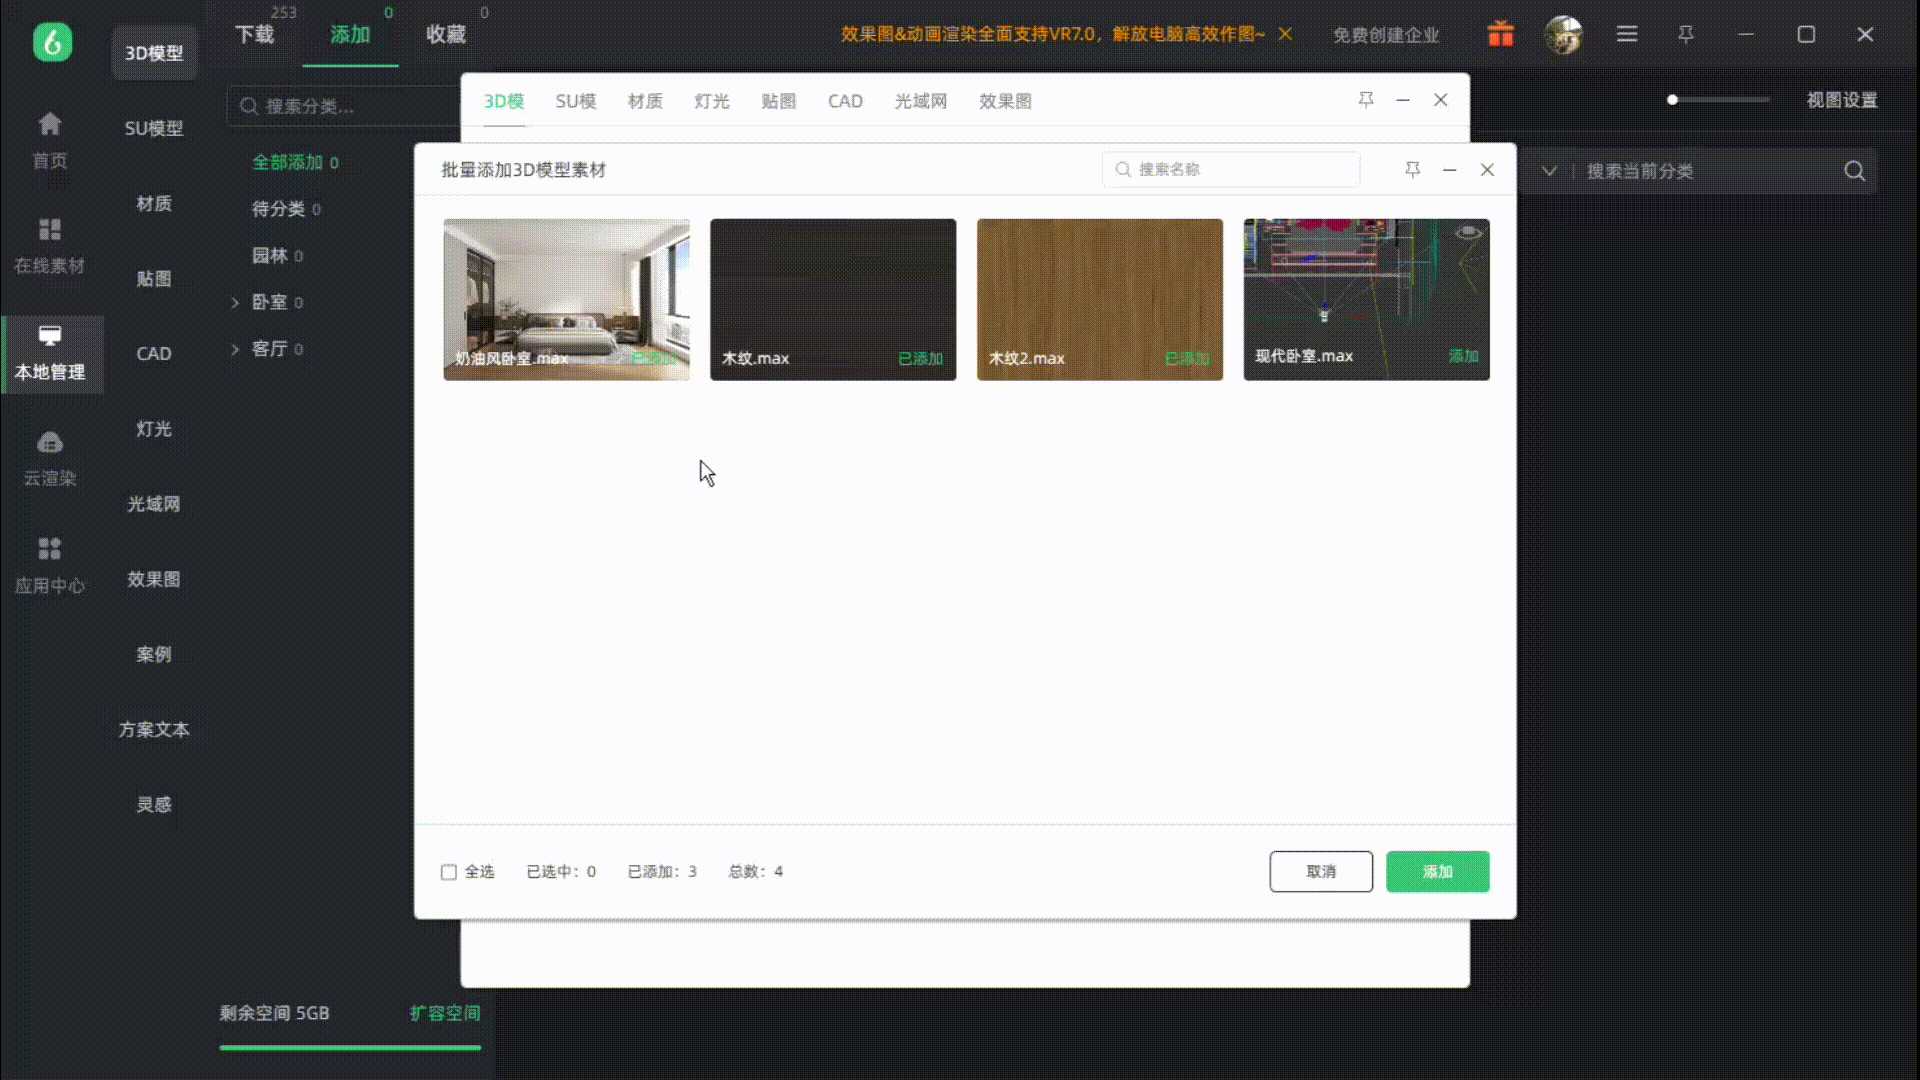
Task: Select the 贴图 tab in window
Action: [x=778, y=101]
